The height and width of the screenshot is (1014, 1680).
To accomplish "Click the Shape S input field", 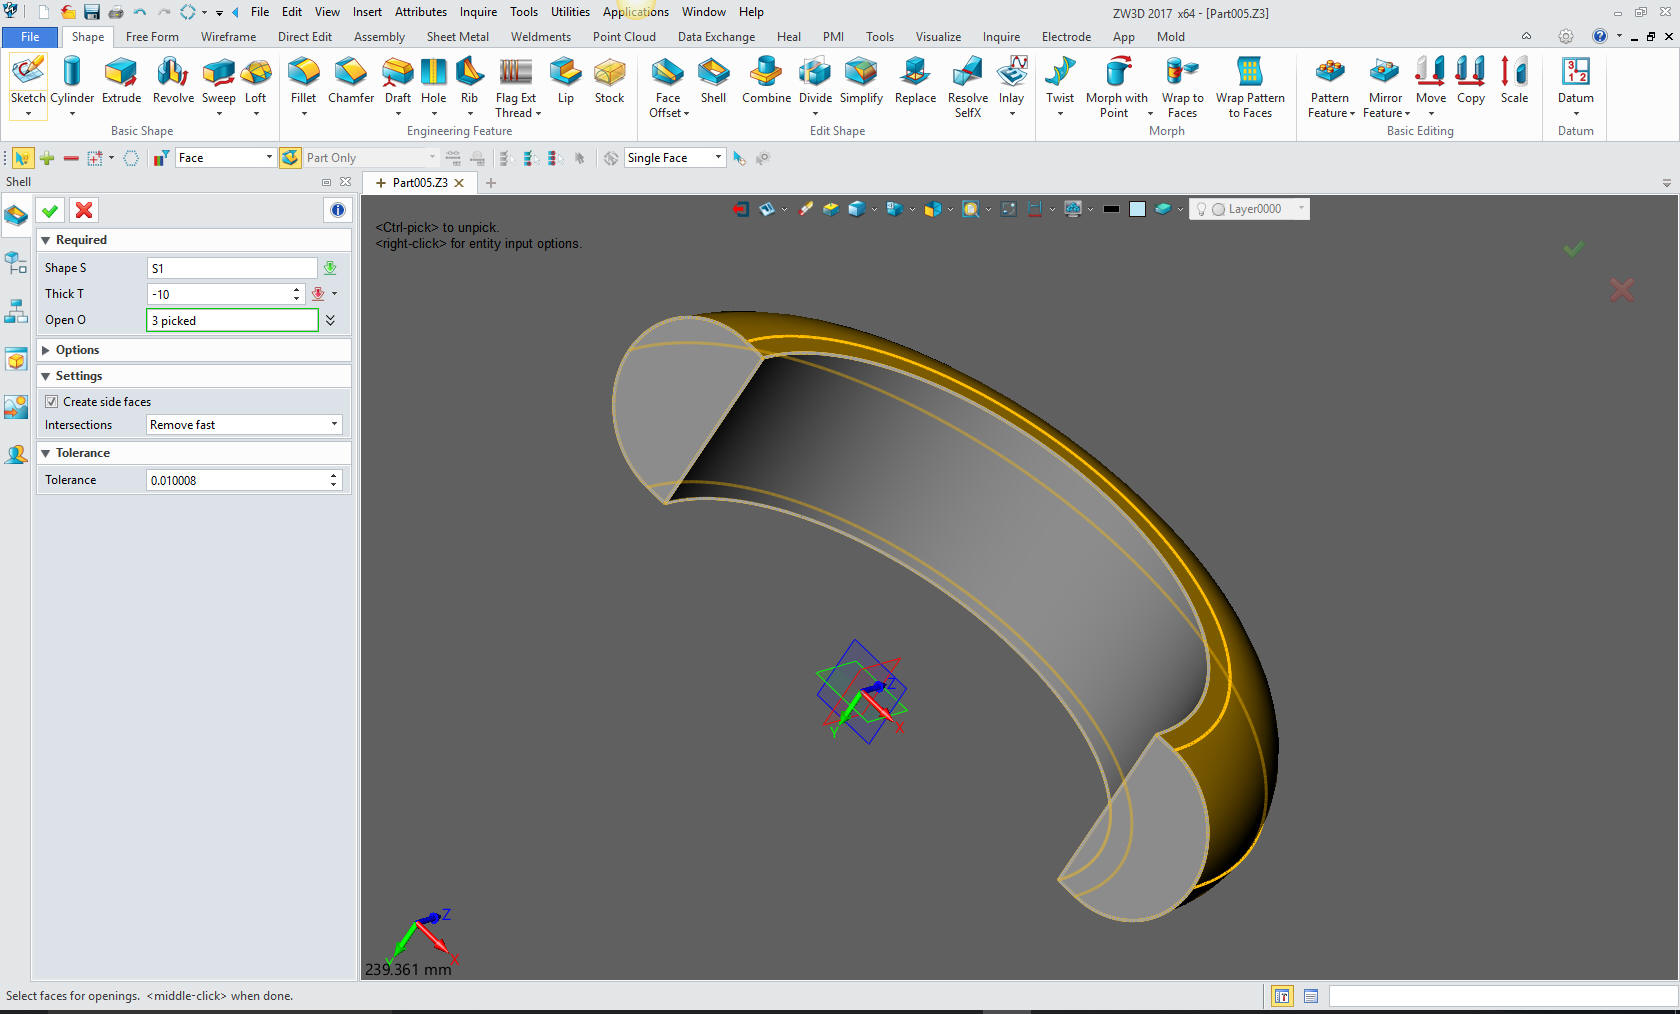I will 232,268.
